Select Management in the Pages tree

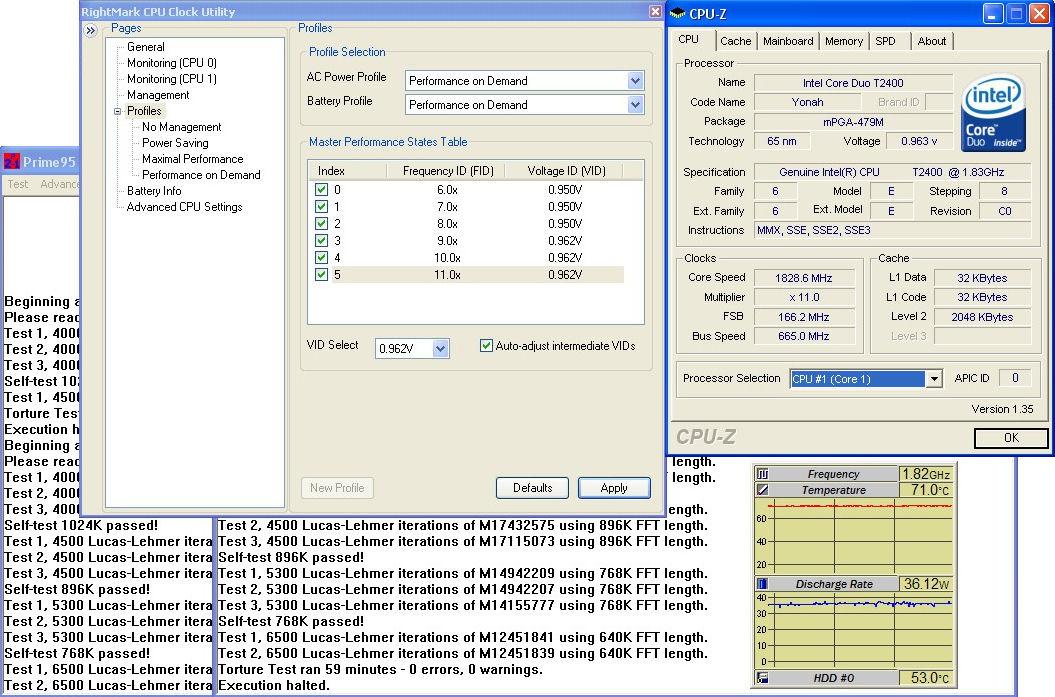click(x=158, y=95)
